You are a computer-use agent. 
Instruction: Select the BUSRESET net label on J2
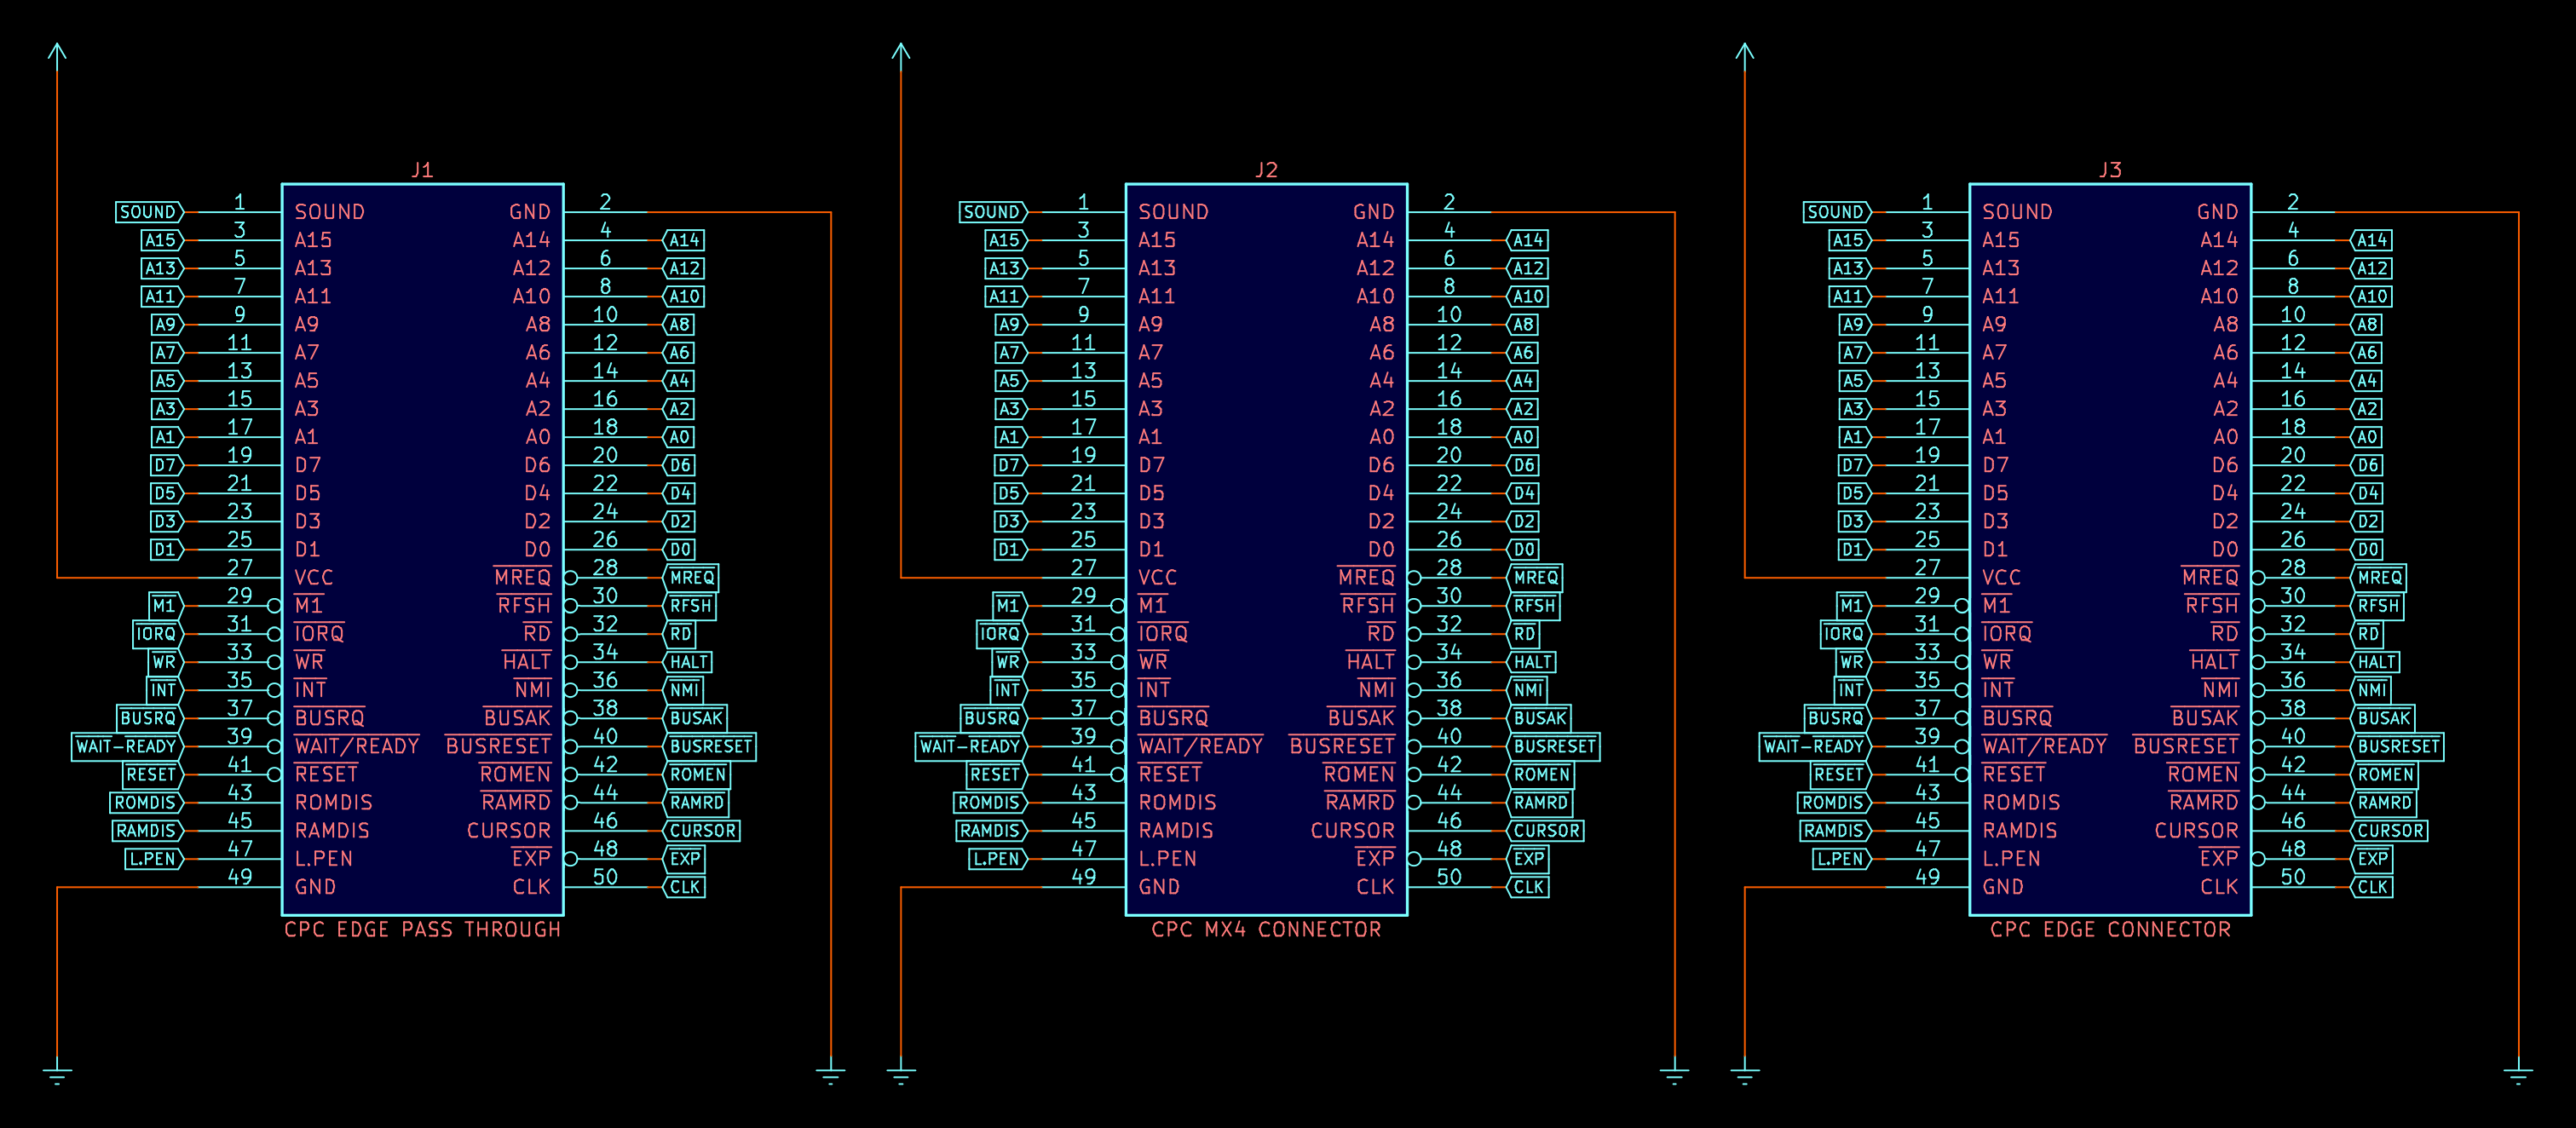point(1554,746)
